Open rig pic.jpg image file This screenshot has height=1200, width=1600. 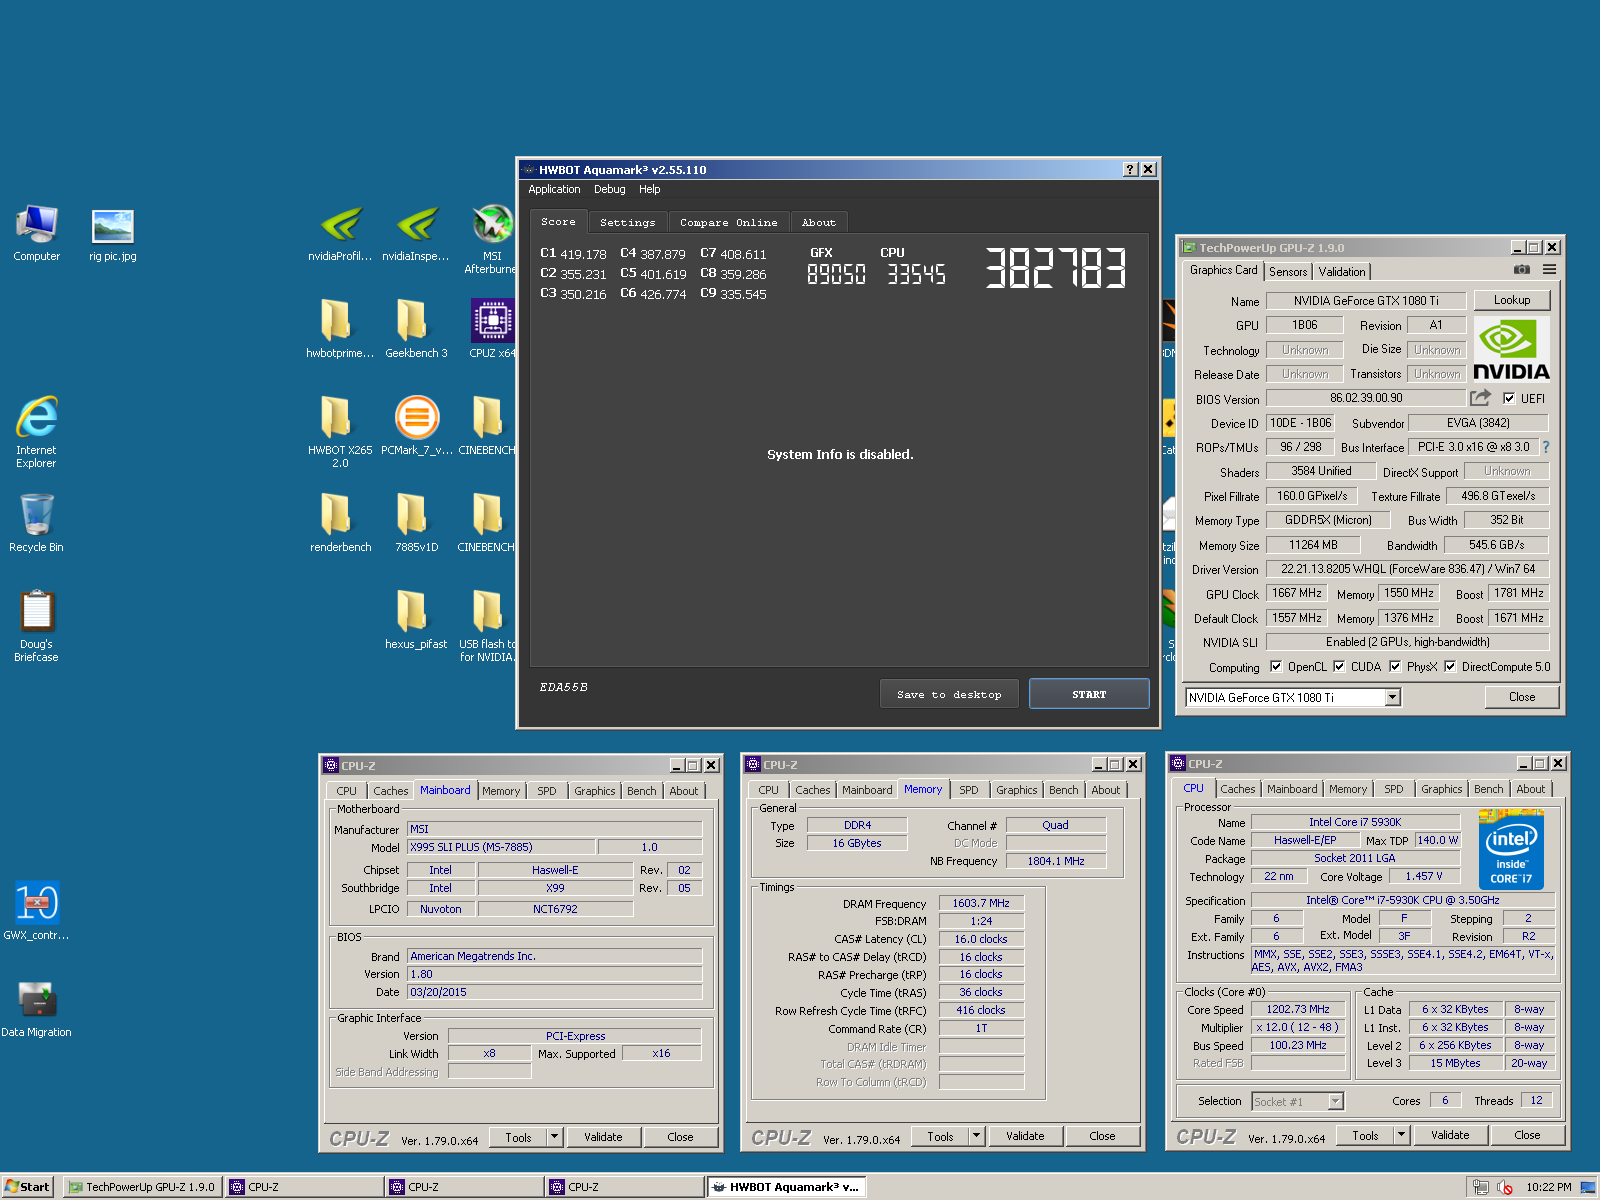pyautogui.click(x=113, y=235)
